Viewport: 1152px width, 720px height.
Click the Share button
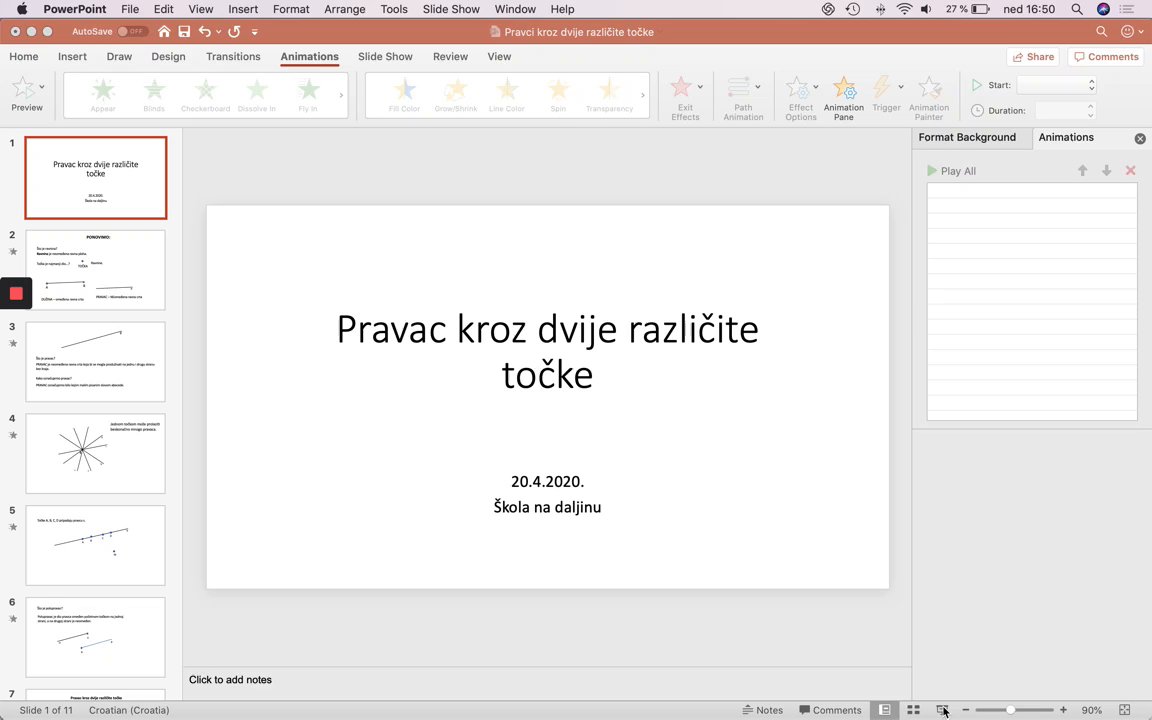pyautogui.click(x=1033, y=57)
